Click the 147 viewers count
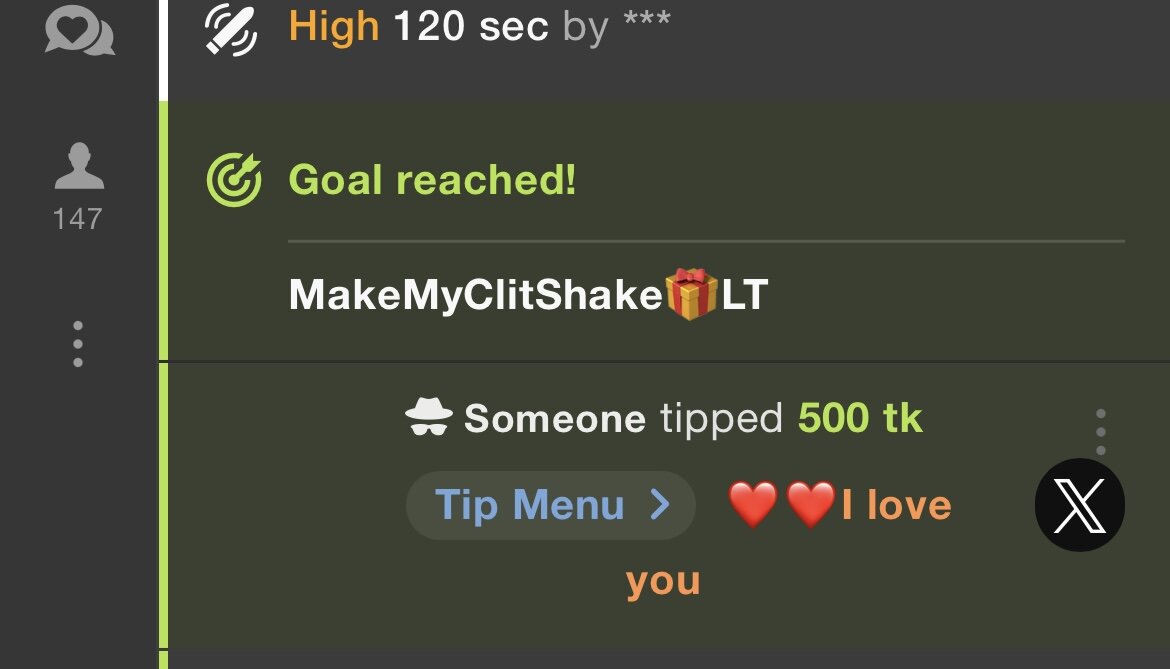Image resolution: width=1170 pixels, height=669 pixels. coord(78,219)
